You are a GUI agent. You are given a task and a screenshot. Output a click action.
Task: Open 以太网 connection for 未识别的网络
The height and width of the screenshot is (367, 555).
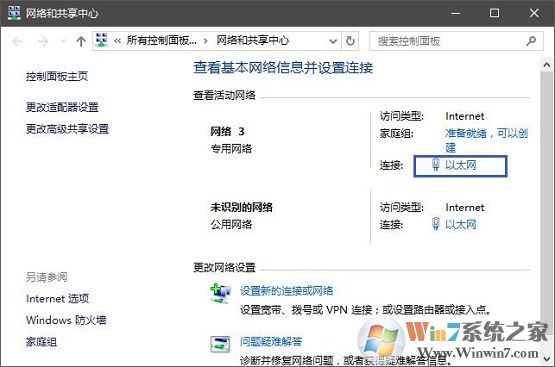click(460, 224)
